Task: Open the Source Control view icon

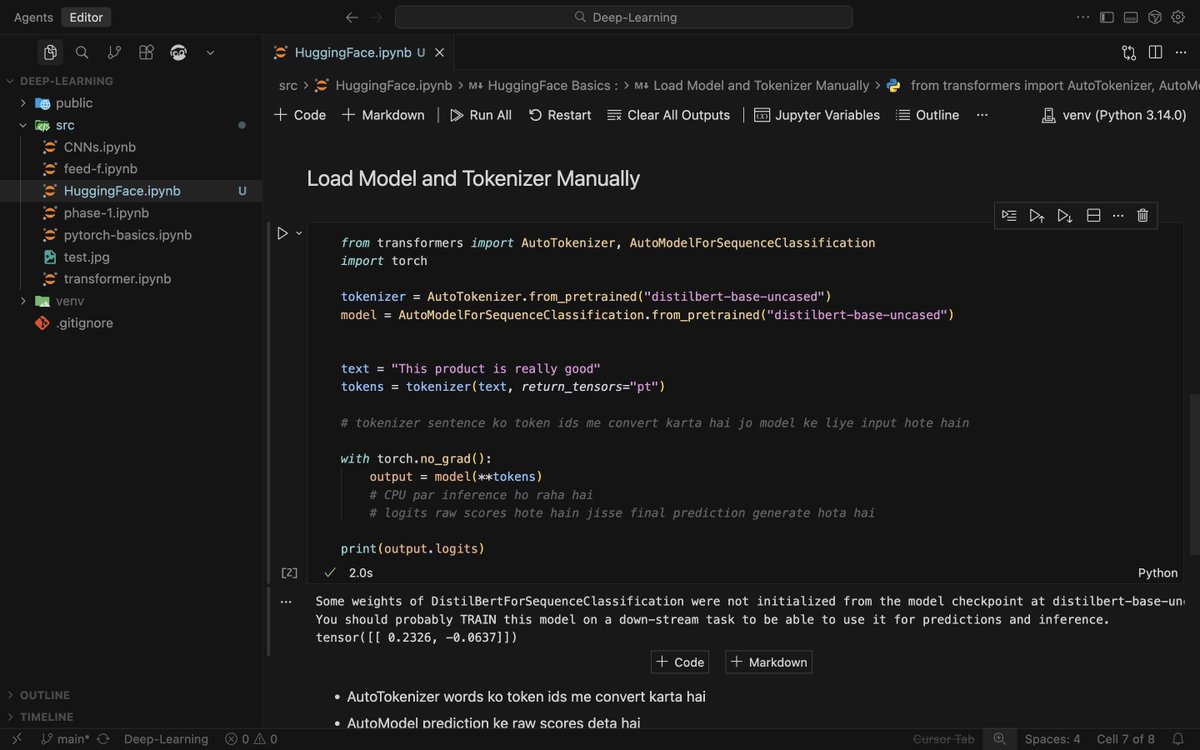Action: click(114, 53)
